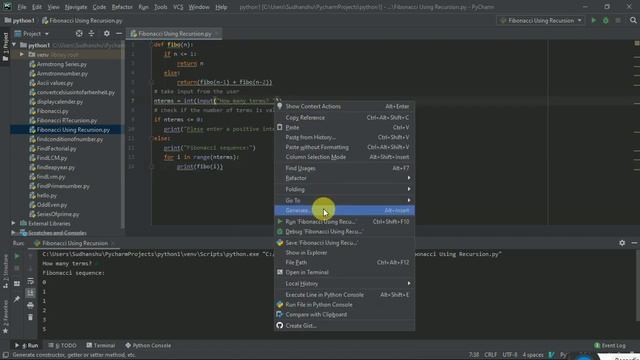Click the print icon in Run panel
The width and height of the screenshot is (640, 360).
click(30, 305)
